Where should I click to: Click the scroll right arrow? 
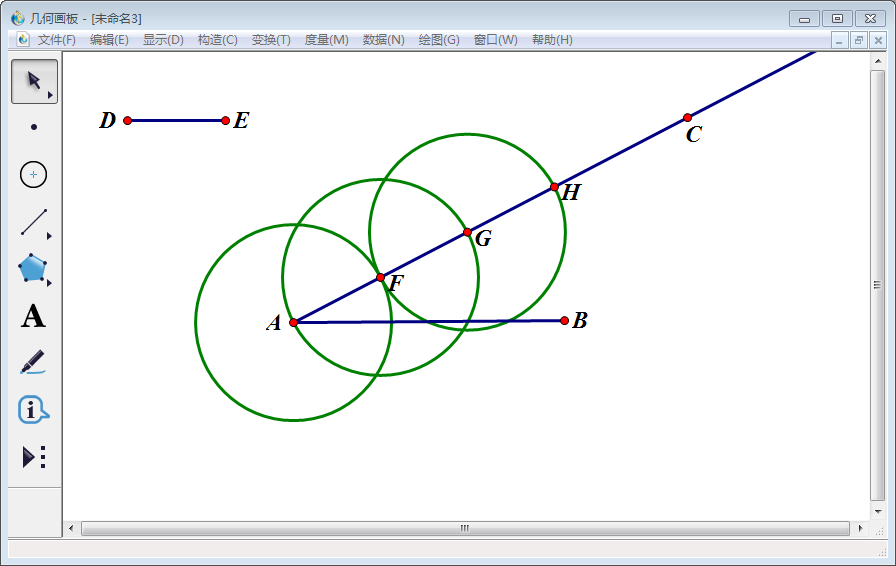[x=860, y=528]
